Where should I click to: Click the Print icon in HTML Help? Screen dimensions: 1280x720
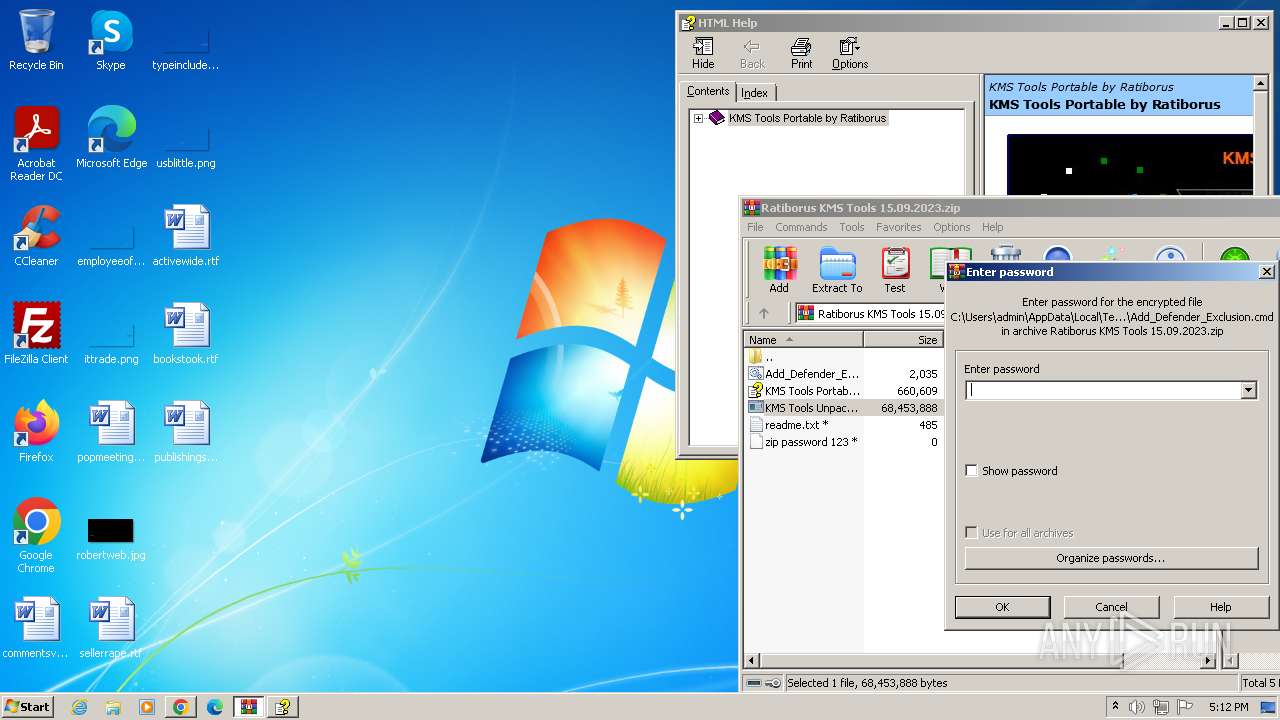(801, 54)
